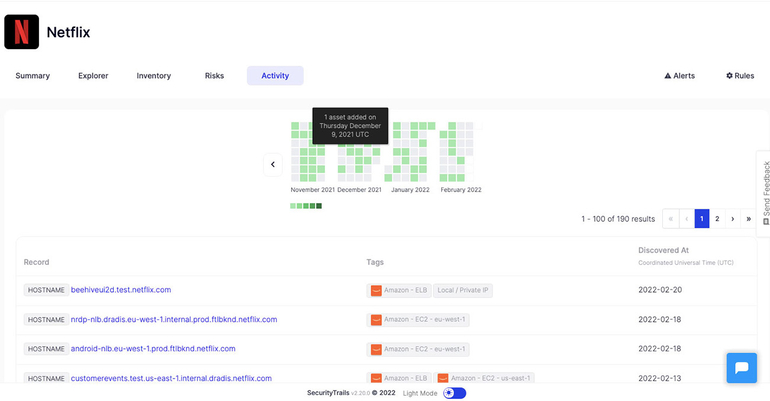Open the Send Feedback side tab

[766, 193]
